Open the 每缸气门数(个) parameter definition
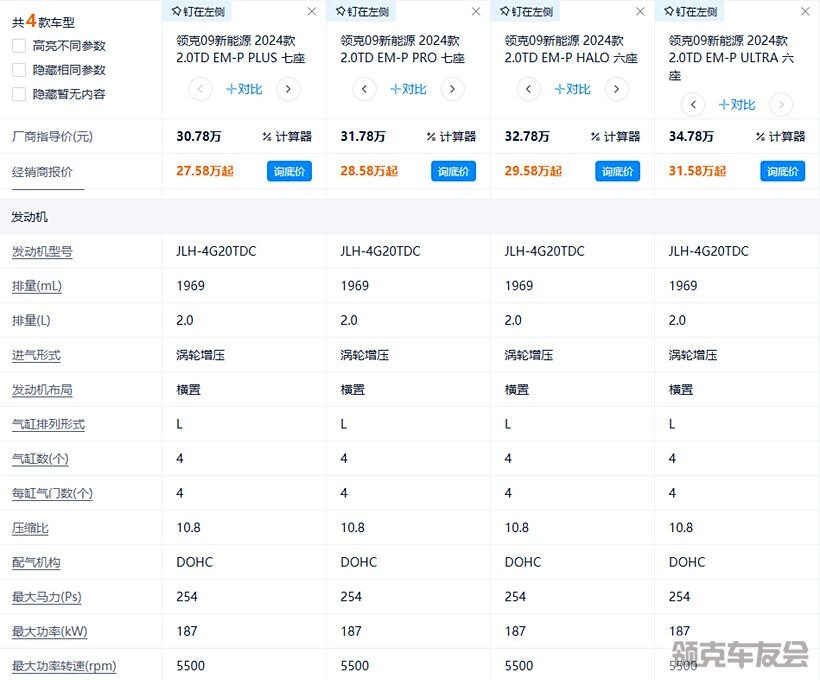The height and width of the screenshot is (680, 820). coord(52,493)
